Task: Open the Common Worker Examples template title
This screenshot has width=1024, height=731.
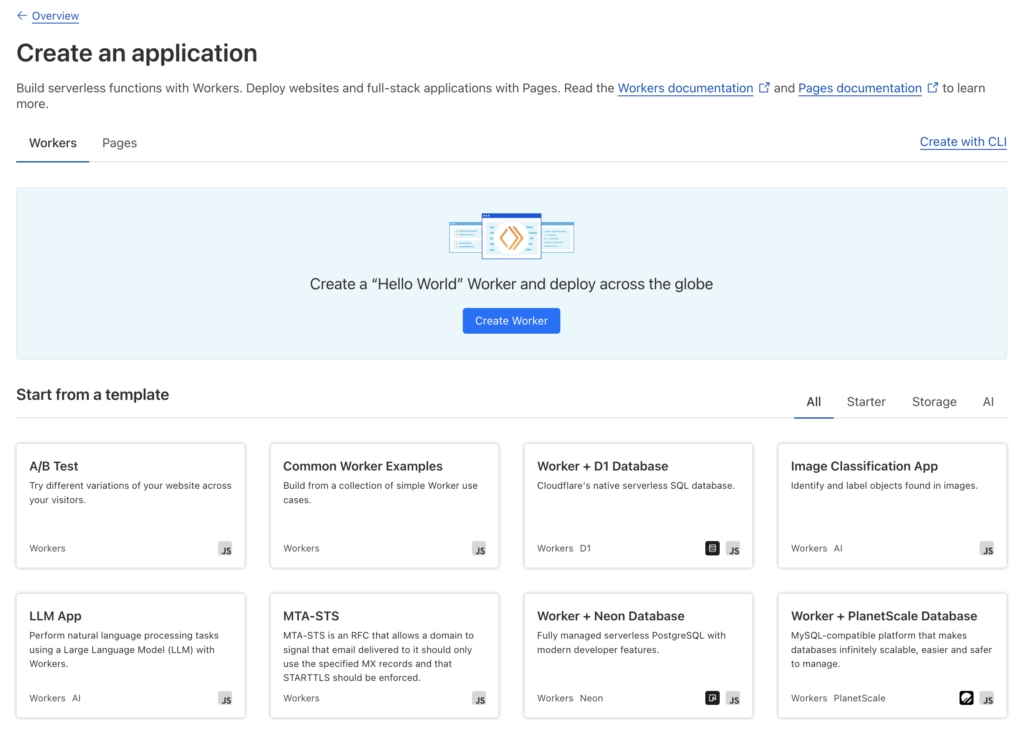Action: [362, 466]
